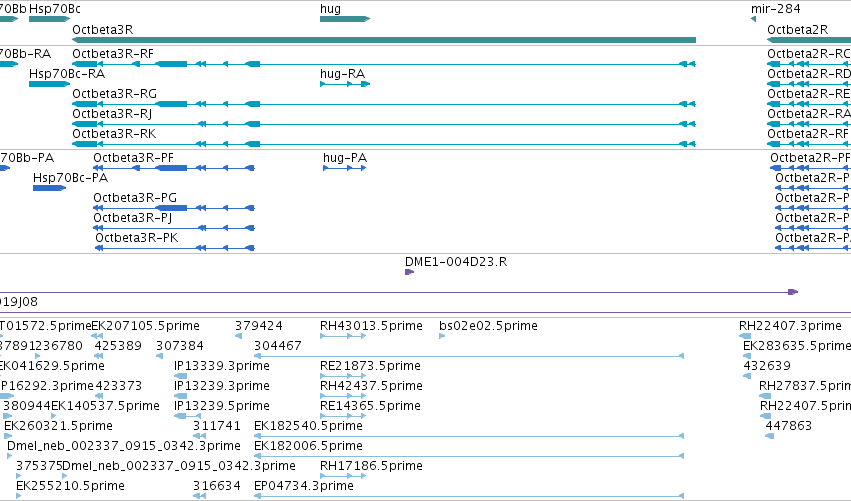Viewport: 851px width, 501px height.
Task: Select feature 447863
Action: 789,426
